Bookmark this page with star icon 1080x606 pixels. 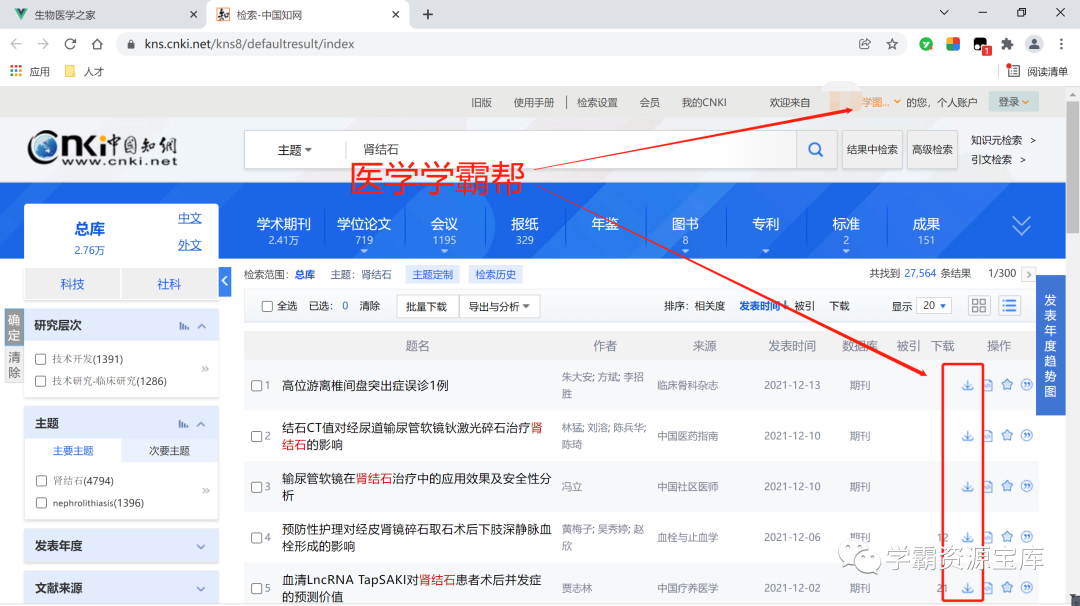tap(892, 44)
